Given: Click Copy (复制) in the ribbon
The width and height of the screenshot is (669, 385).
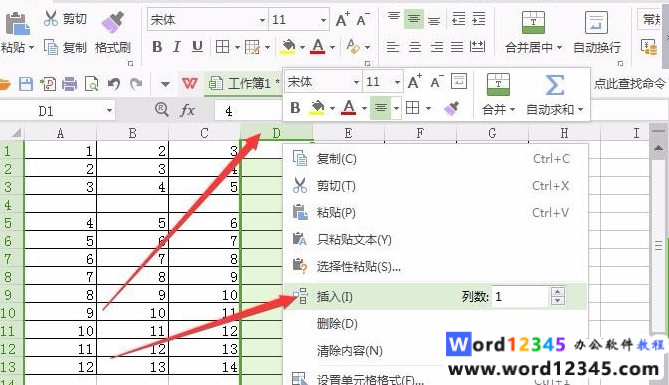Looking at the screenshot, I should point(65,47).
